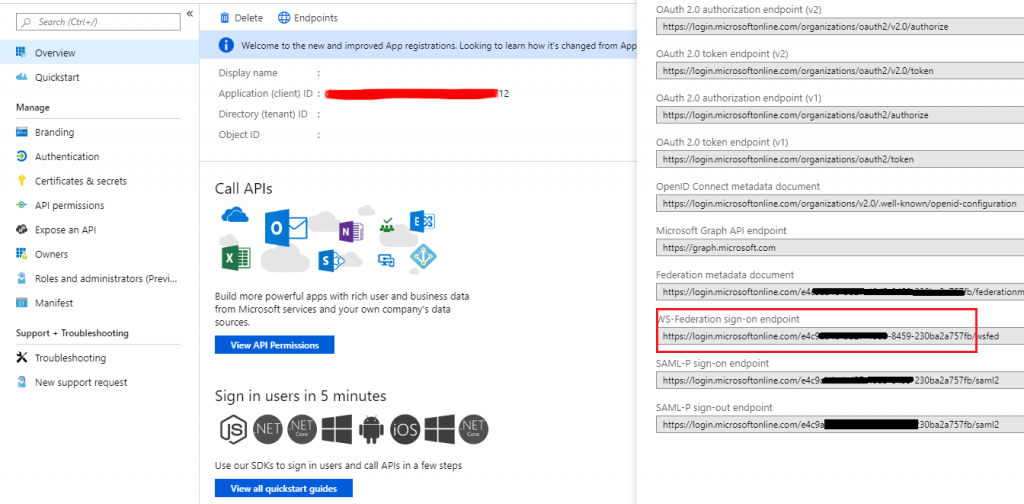This screenshot has height=504, width=1024.
Task: Select the OpenID Connect metadata document URL field
Action: click(840, 203)
